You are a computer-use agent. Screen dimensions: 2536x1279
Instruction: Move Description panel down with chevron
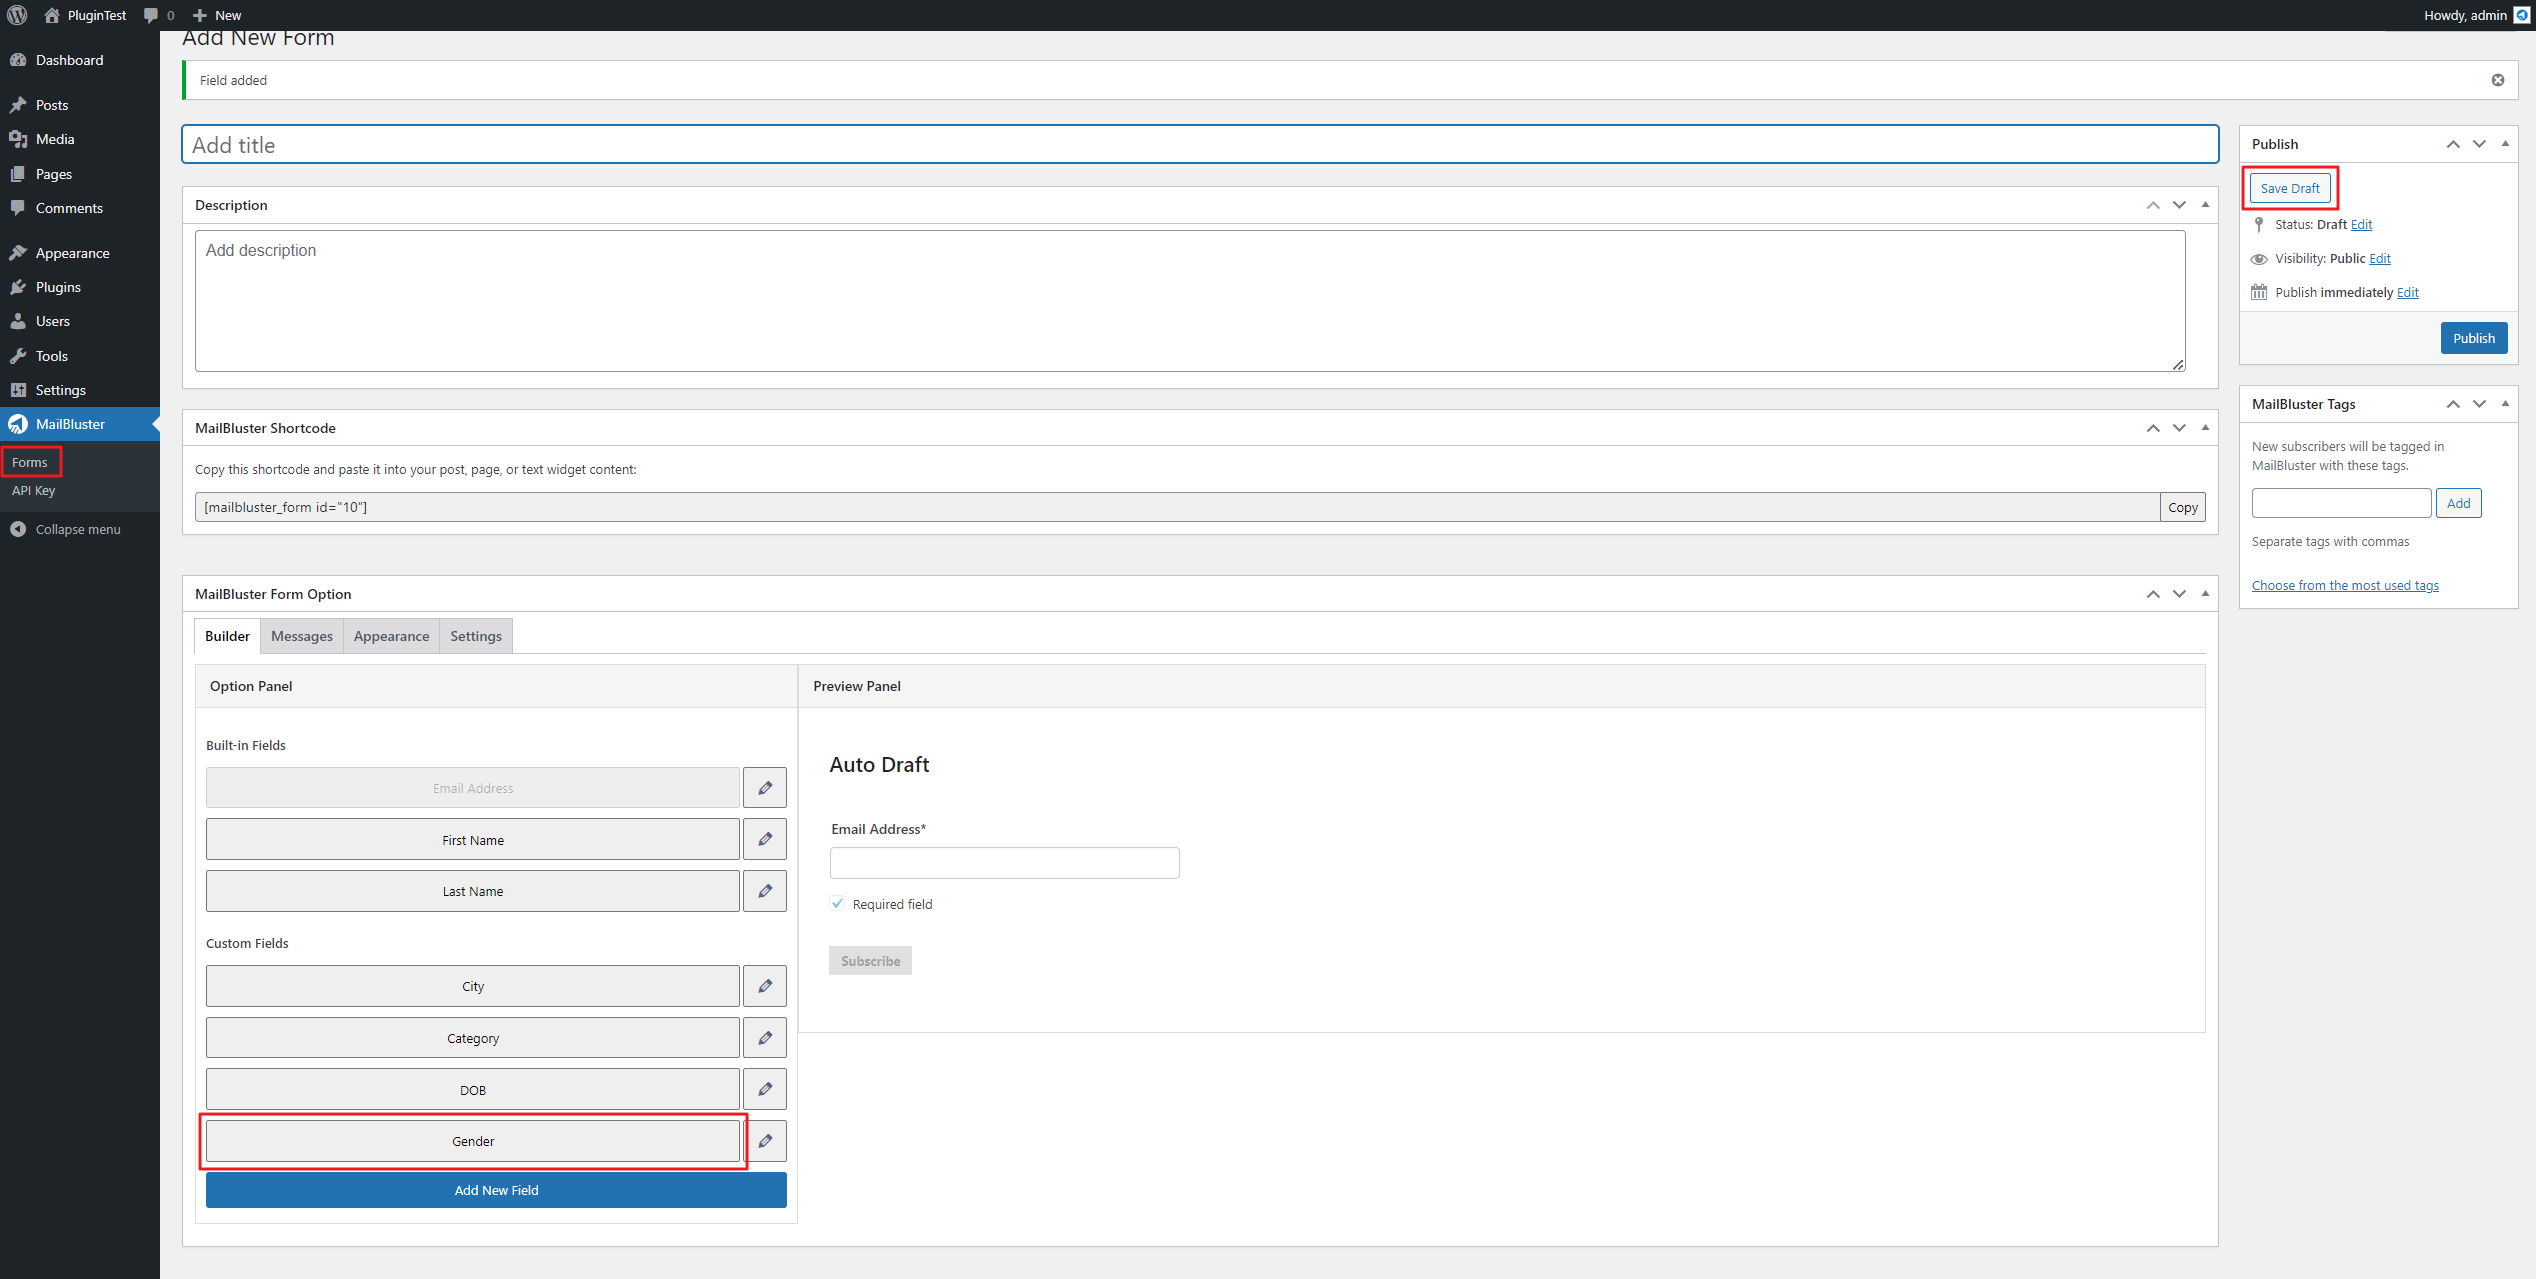pyautogui.click(x=2179, y=205)
